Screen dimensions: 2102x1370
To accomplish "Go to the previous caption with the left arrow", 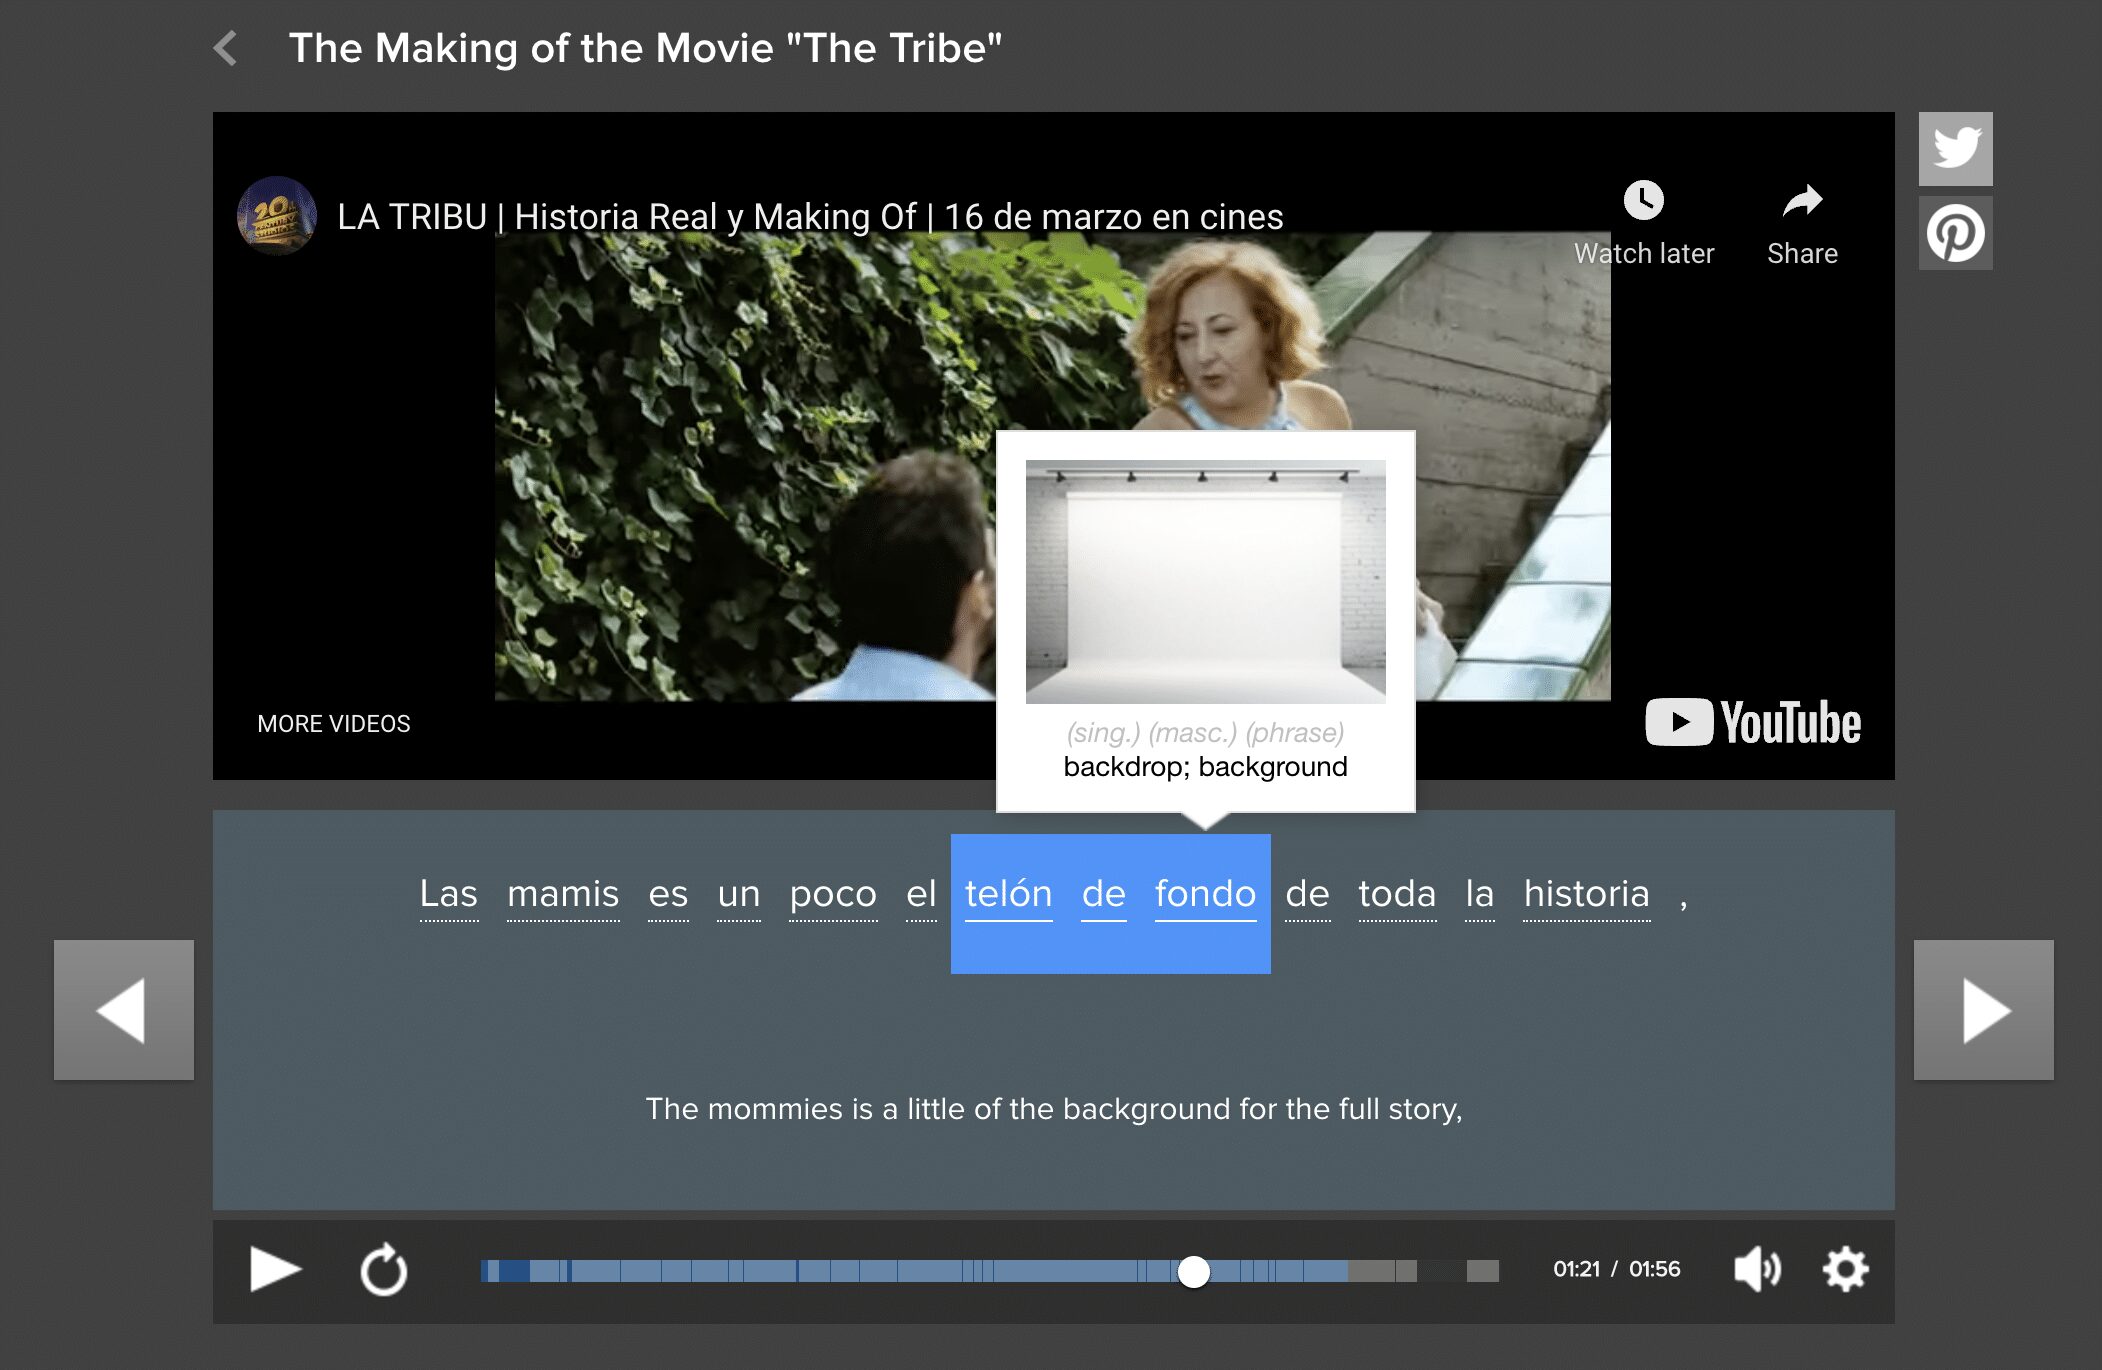I will click(x=124, y=1010).
